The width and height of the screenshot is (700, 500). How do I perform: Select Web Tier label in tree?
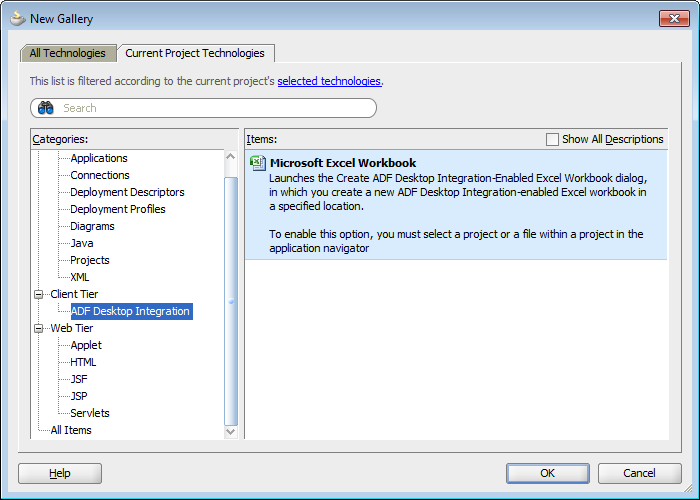coord(72,328)
